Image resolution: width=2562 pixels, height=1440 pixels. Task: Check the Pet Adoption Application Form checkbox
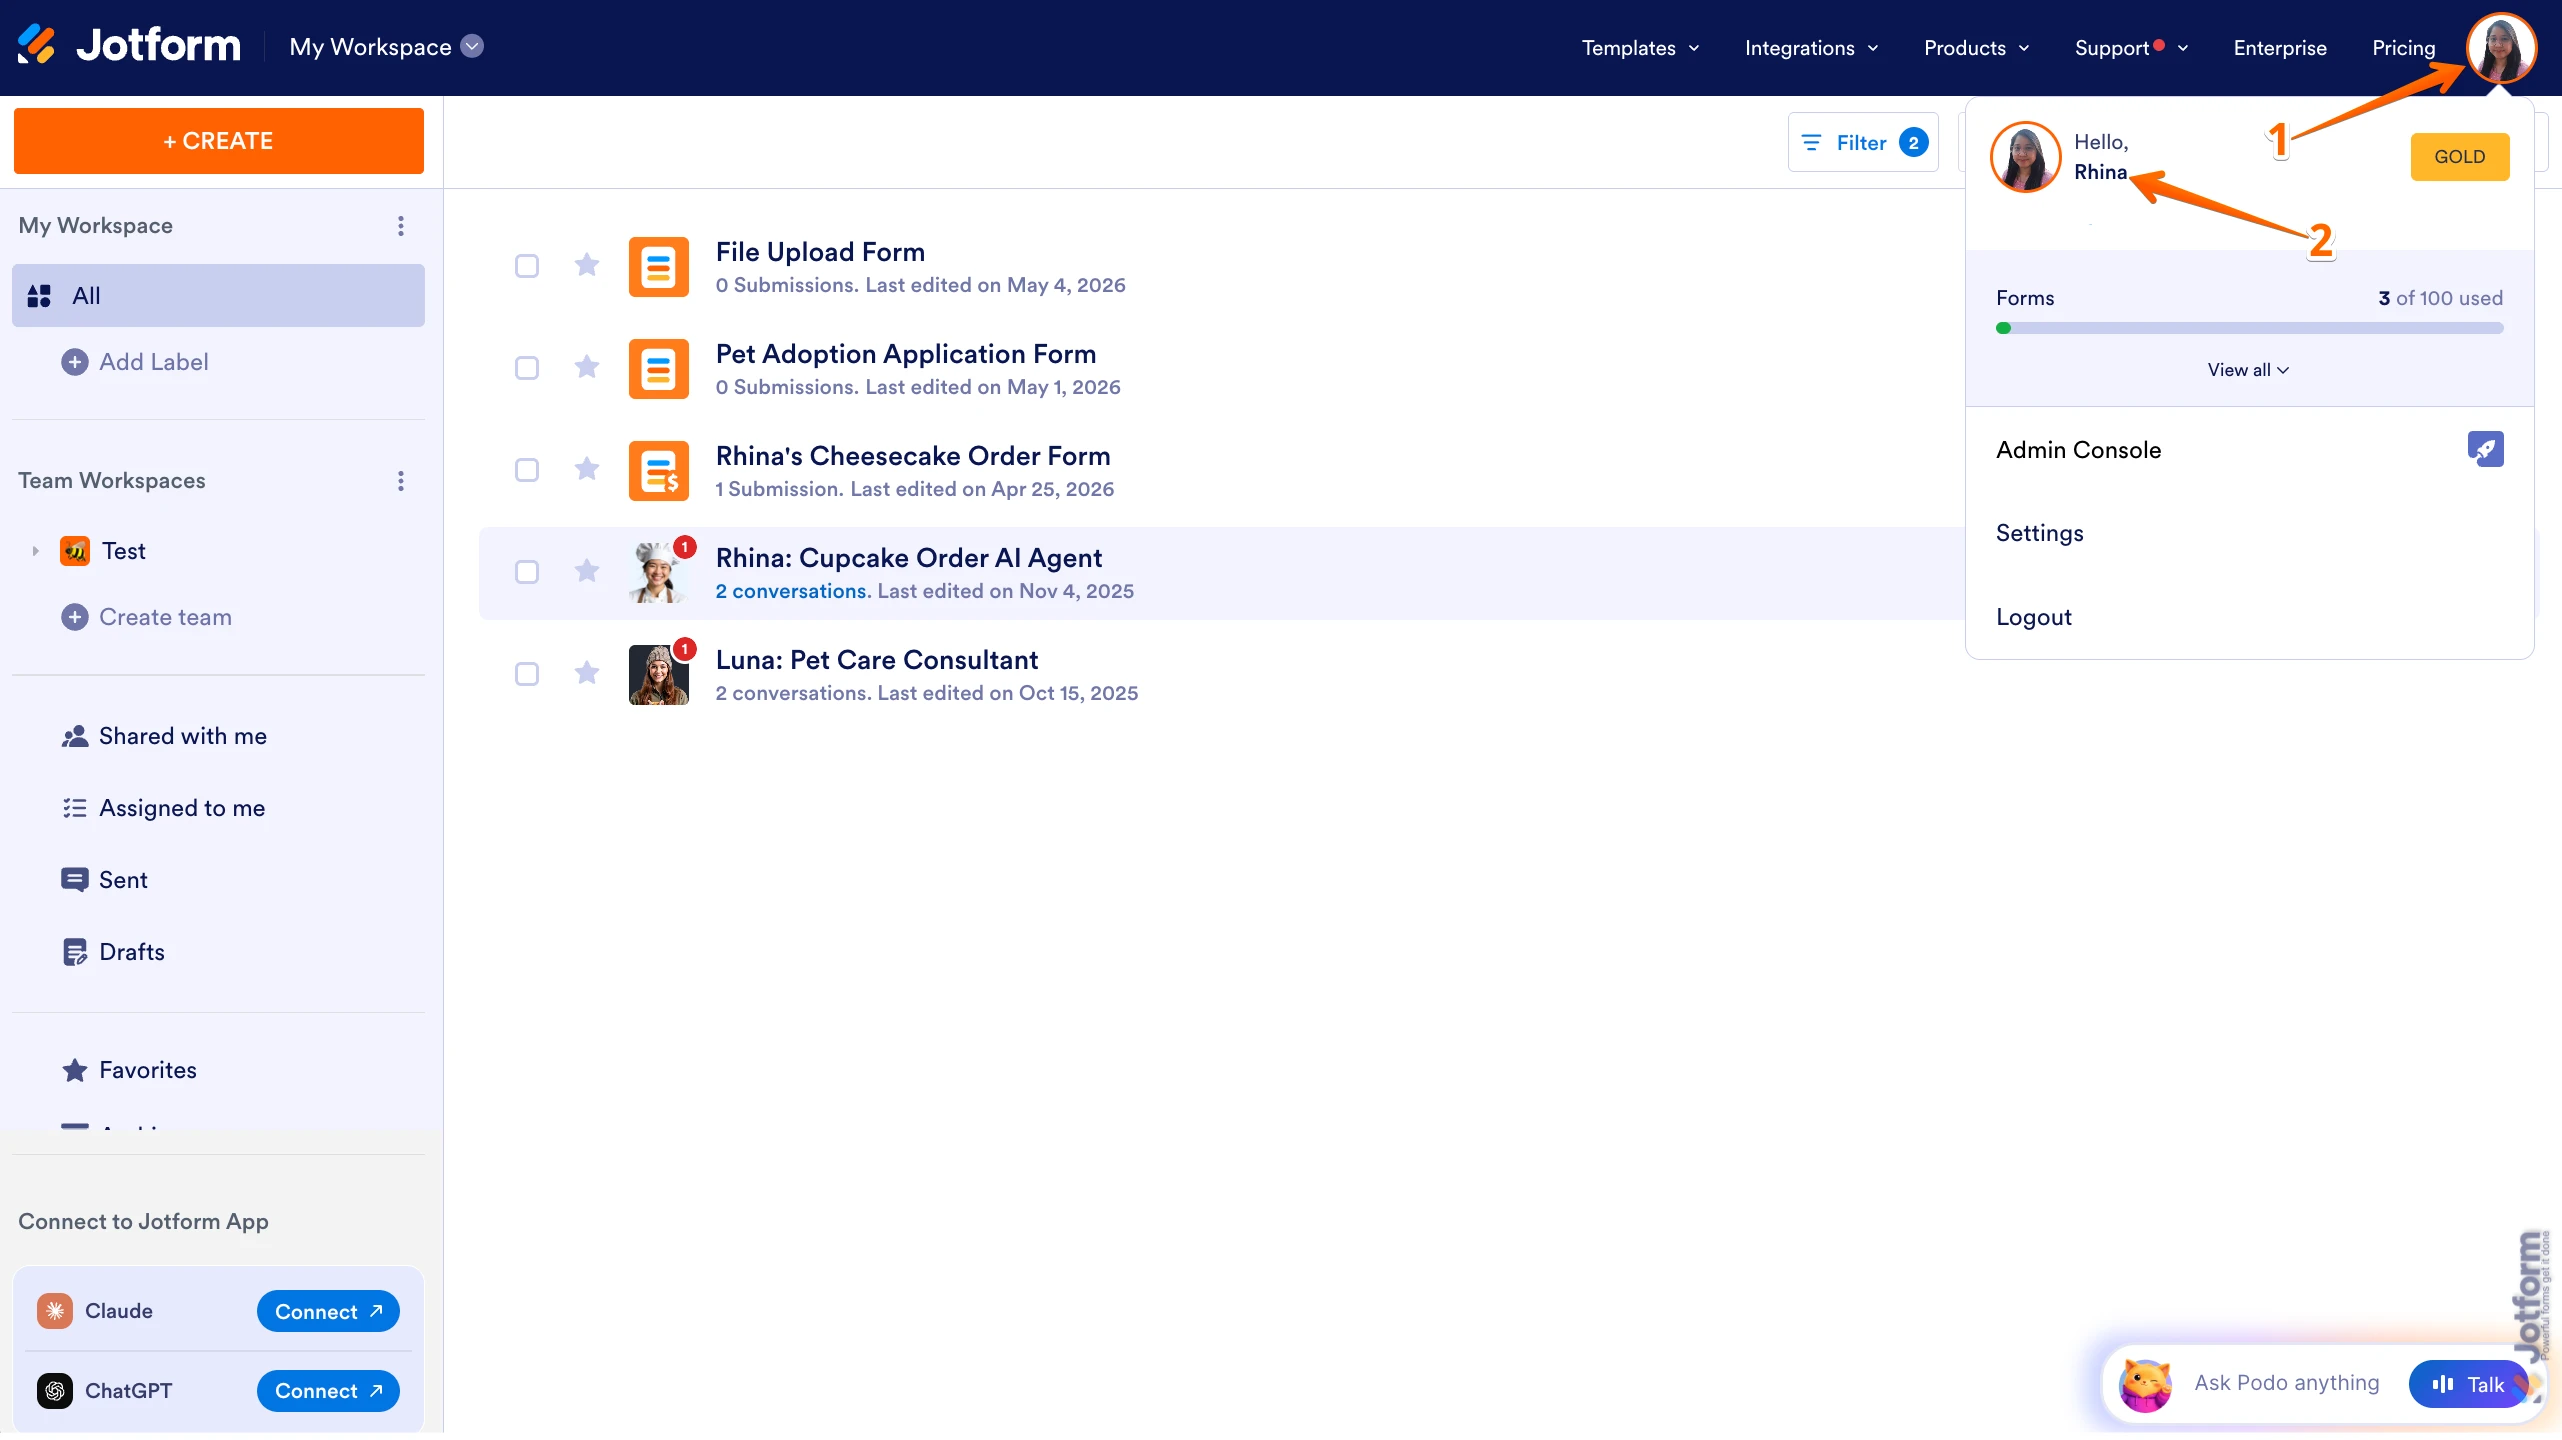[x=527, y=368]
